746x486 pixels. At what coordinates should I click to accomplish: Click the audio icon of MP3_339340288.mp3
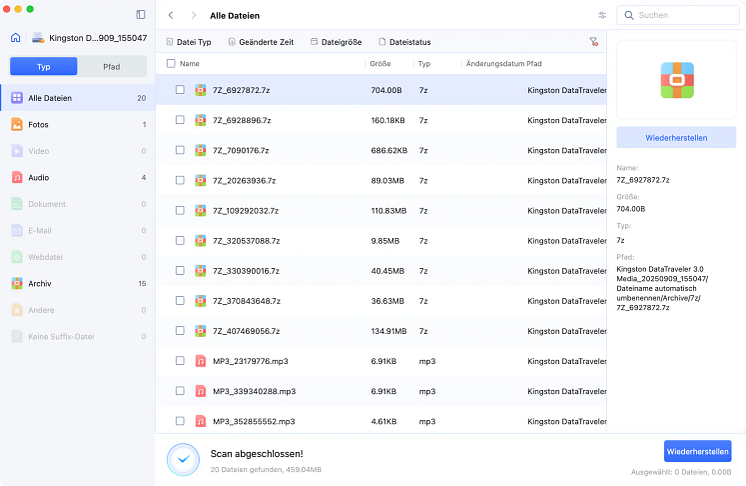(x=201, y=391)
